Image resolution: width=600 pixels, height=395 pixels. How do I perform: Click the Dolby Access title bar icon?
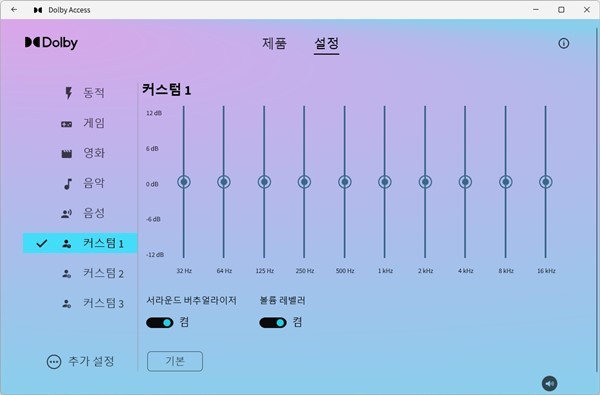point(38,10)
